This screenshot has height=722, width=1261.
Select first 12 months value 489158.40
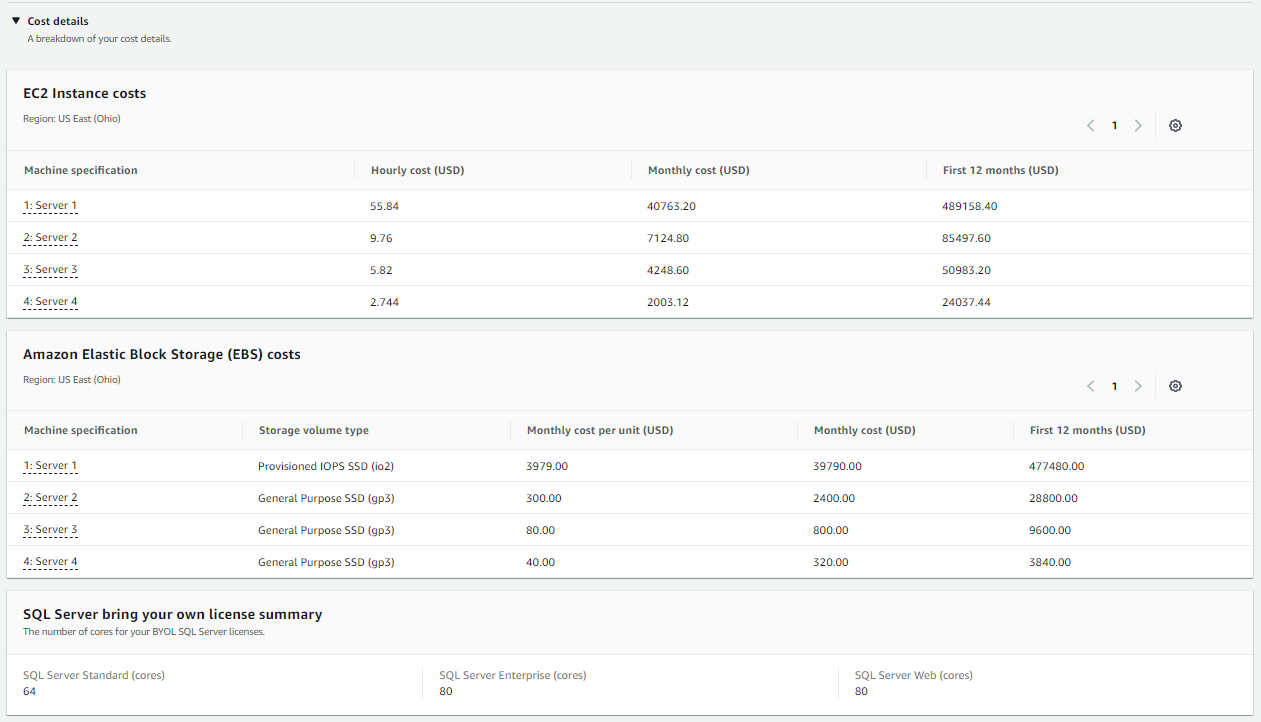pyautogui.click(x=970, y=206)
